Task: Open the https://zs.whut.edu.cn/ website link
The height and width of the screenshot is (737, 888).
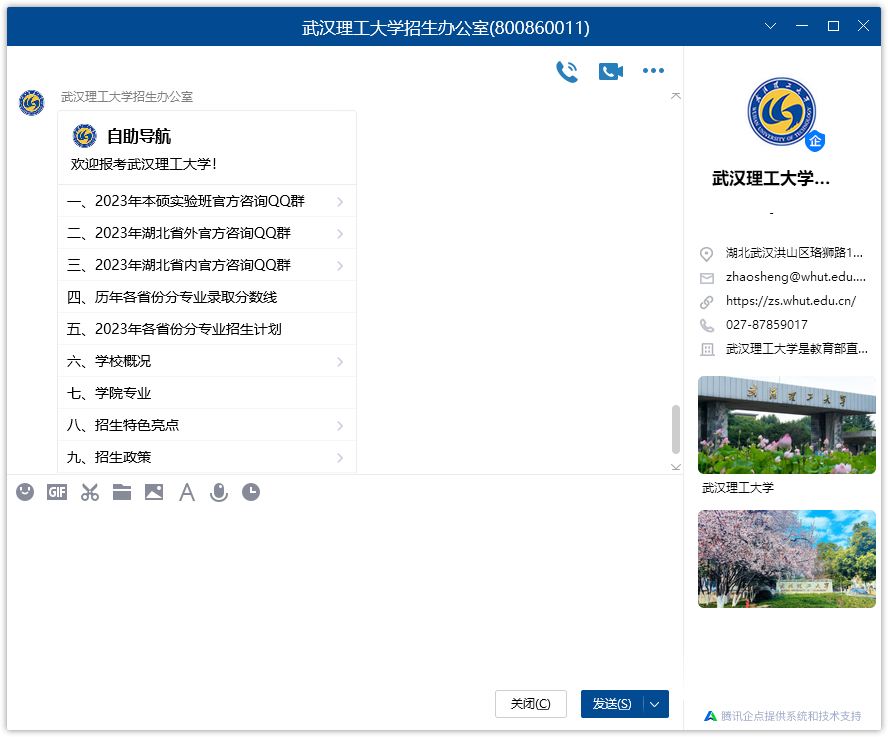Action: click(x=790, y=301)
